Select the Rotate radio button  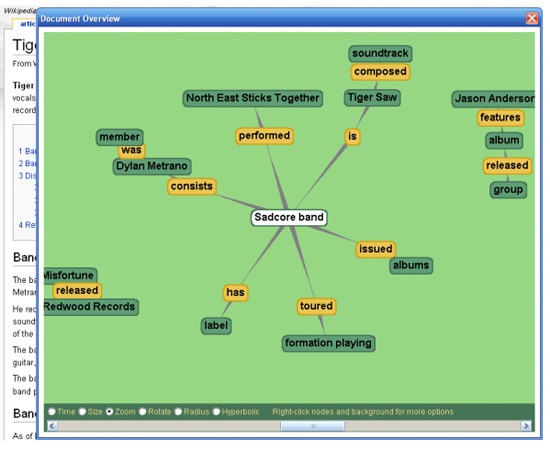click(143, 411)
